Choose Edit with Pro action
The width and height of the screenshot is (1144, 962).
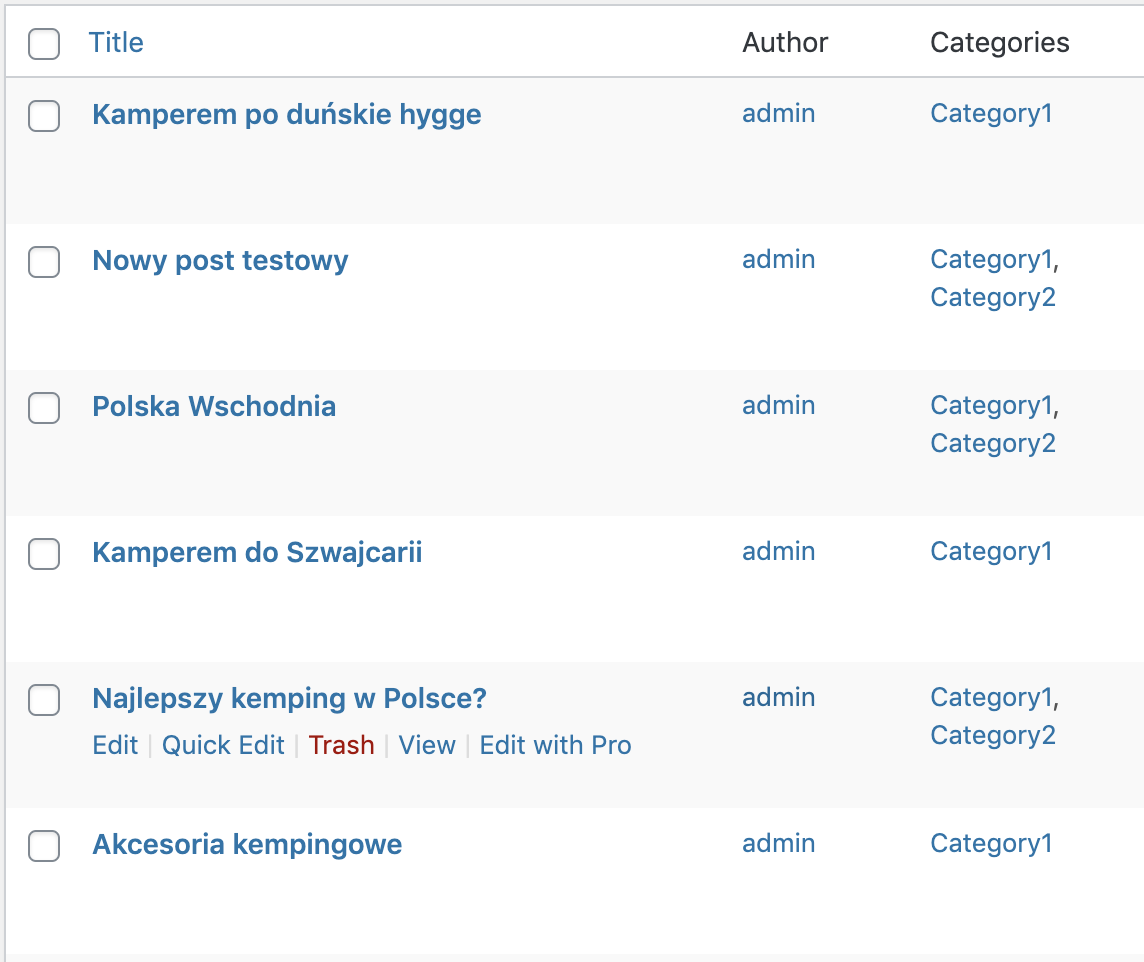(x=555, y=745)
